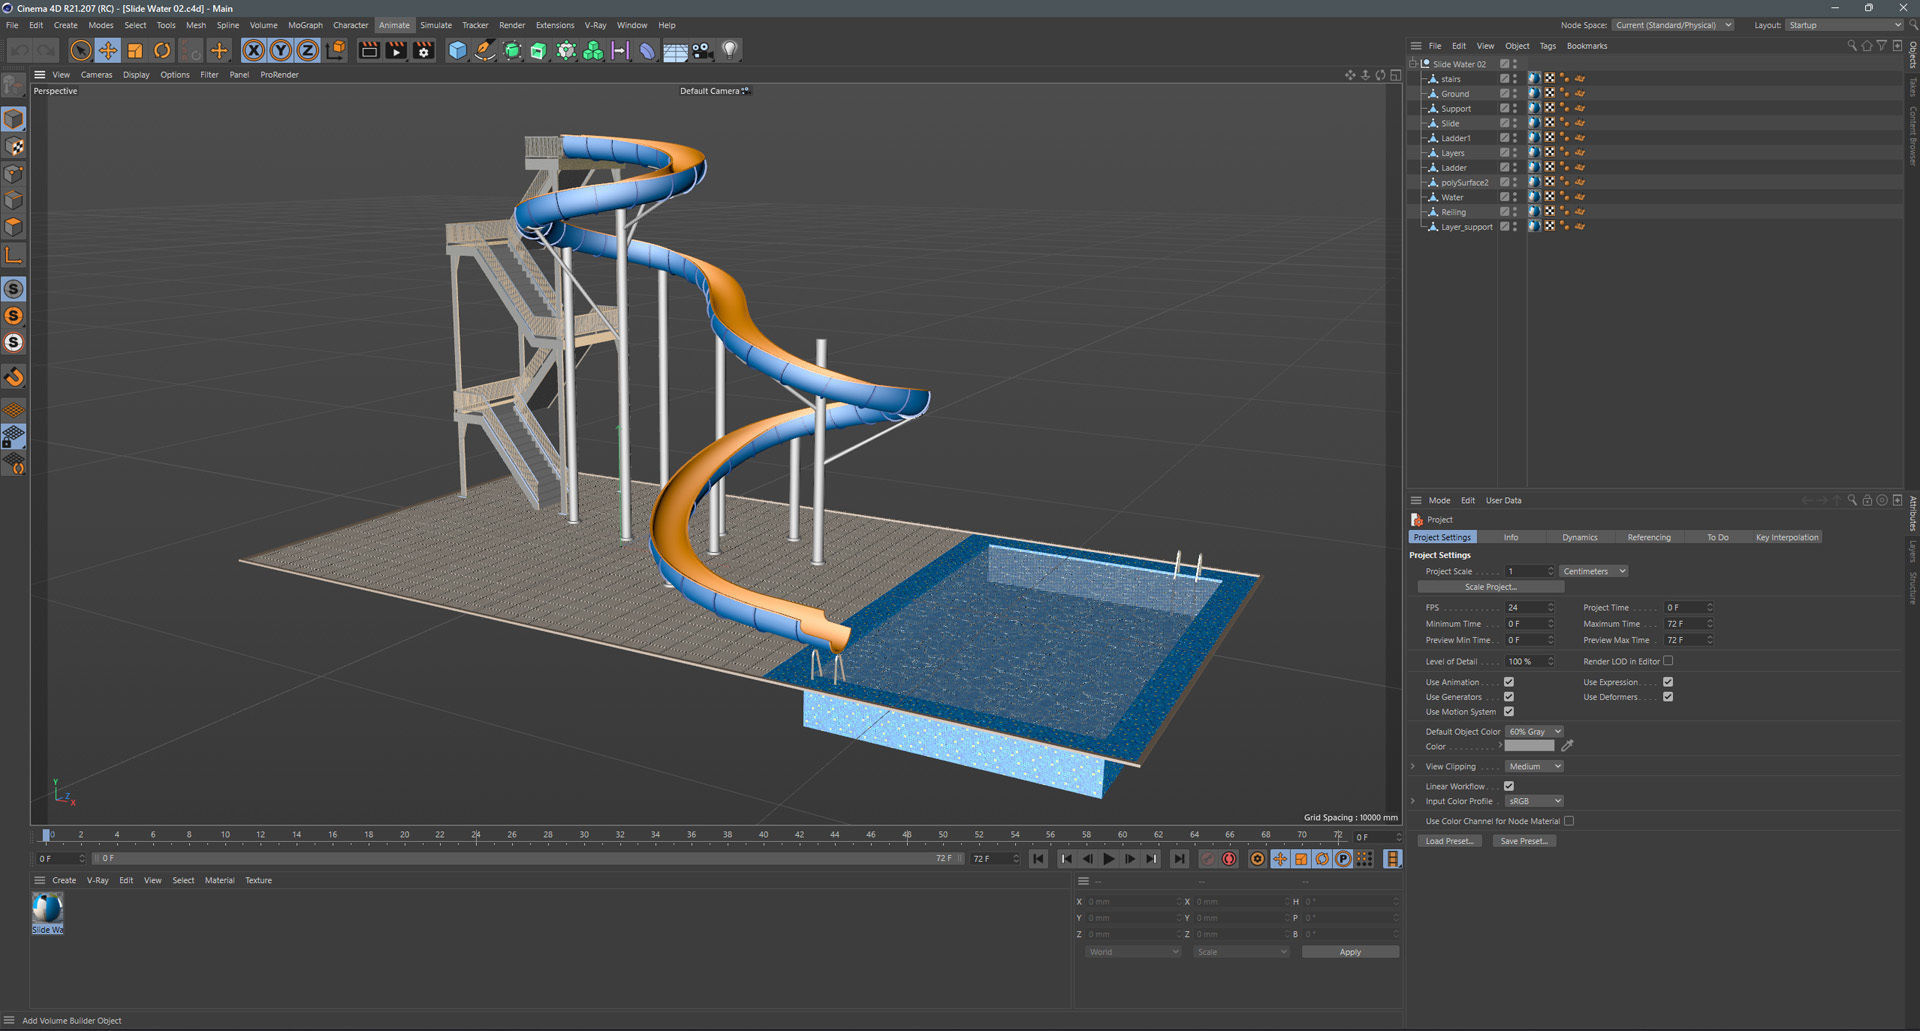Click Render to Picture Viewer icon
The height and width of the screenshot is (1031, 1920).
pyautogui.click(x=396, y=50)
